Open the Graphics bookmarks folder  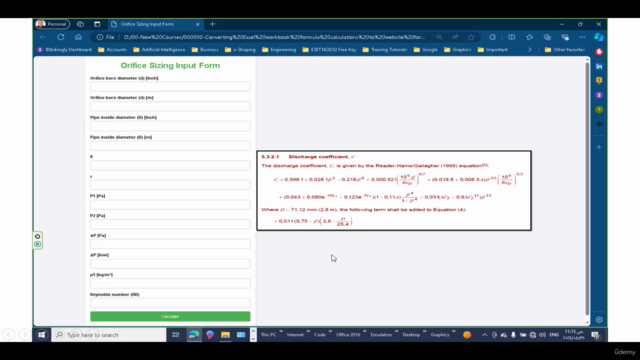[458, 50]
